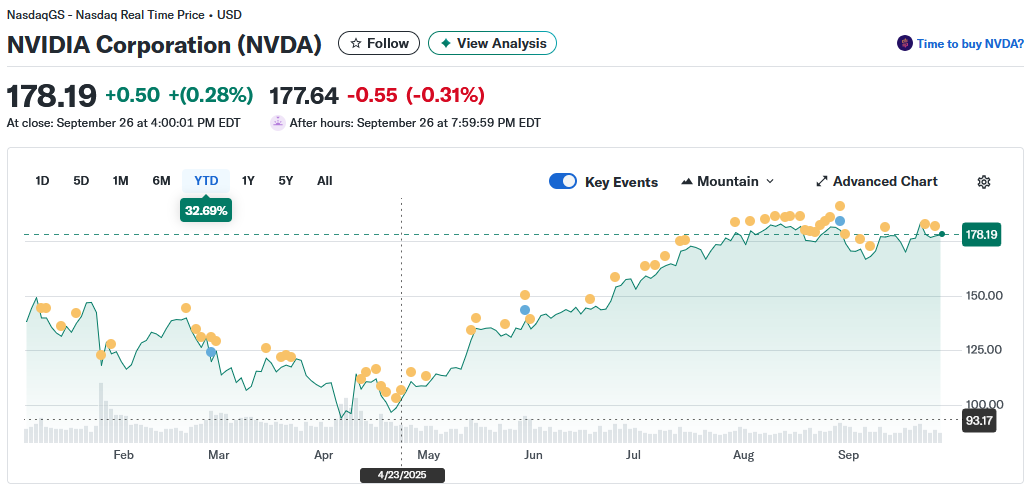Show the All time range

click(x=324, y=181)
